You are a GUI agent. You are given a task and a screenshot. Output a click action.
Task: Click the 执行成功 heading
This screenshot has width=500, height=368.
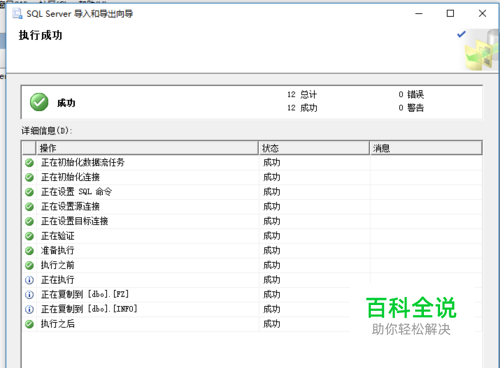click(40, 35)
